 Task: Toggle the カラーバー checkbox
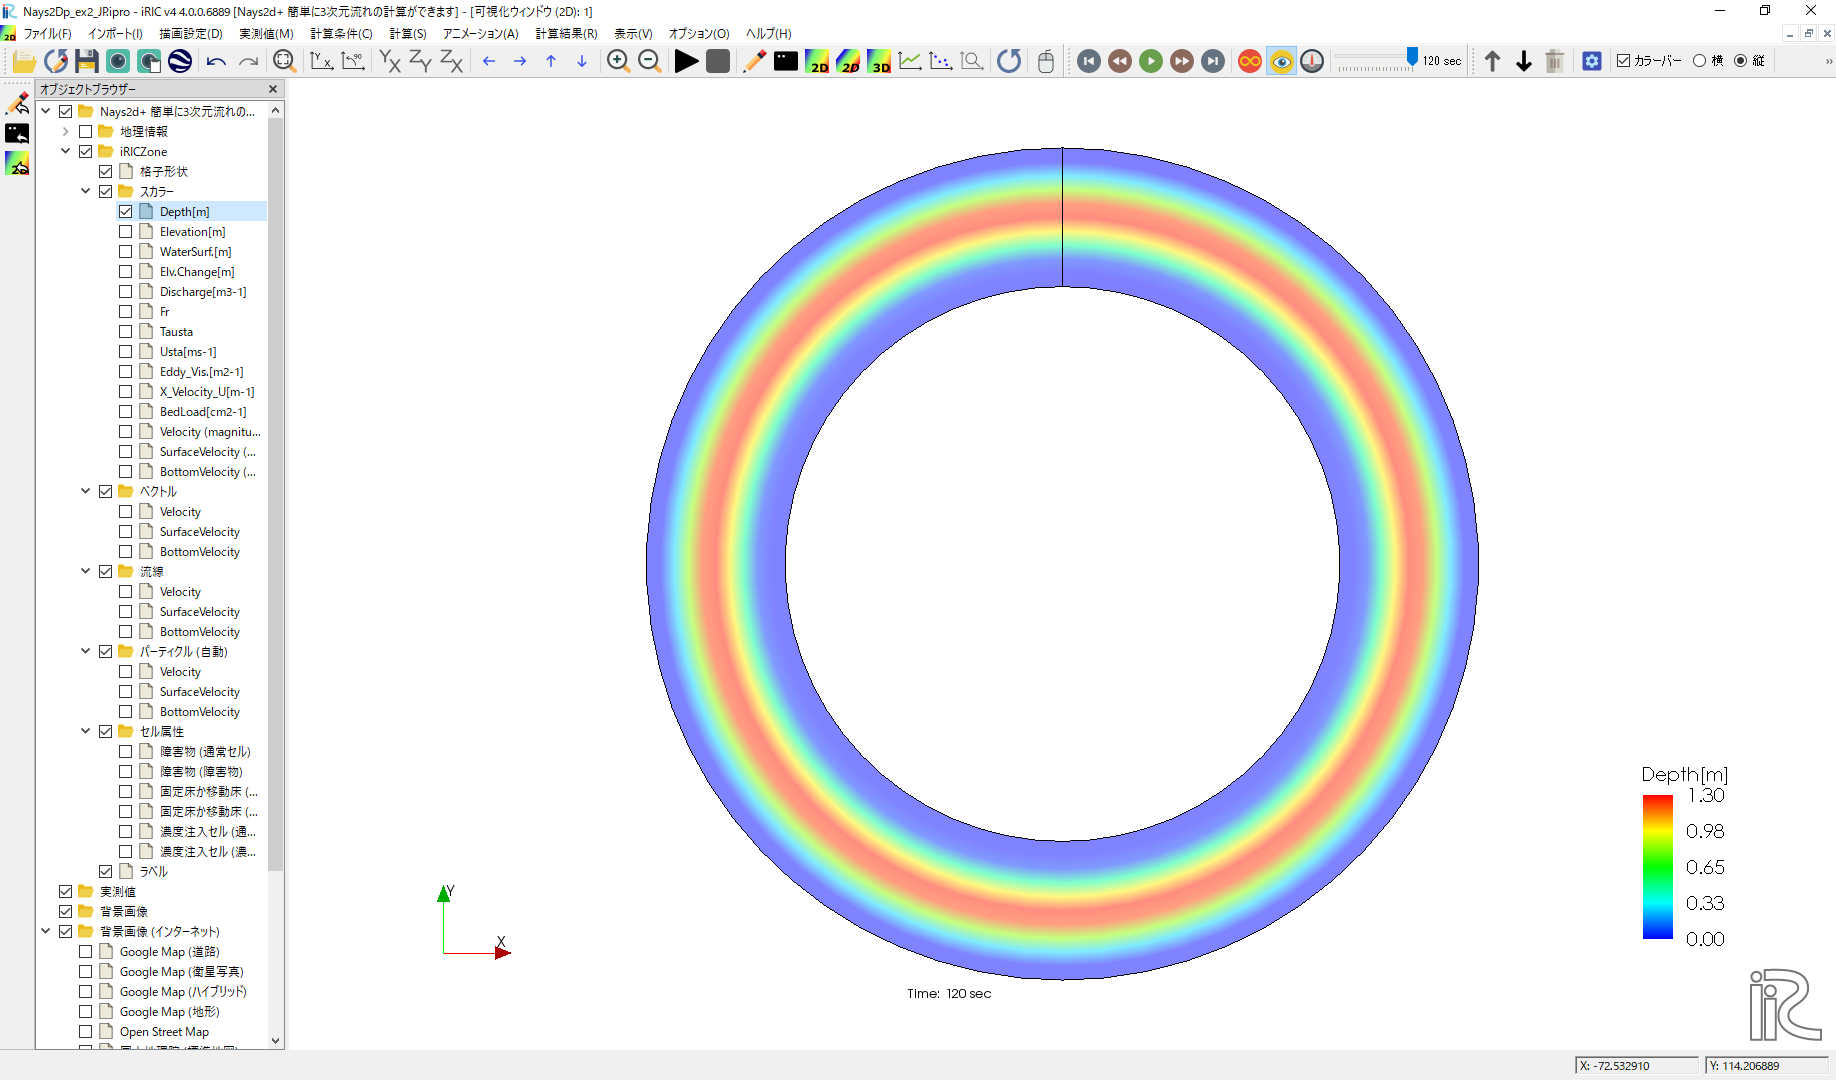pos(1624,61)
